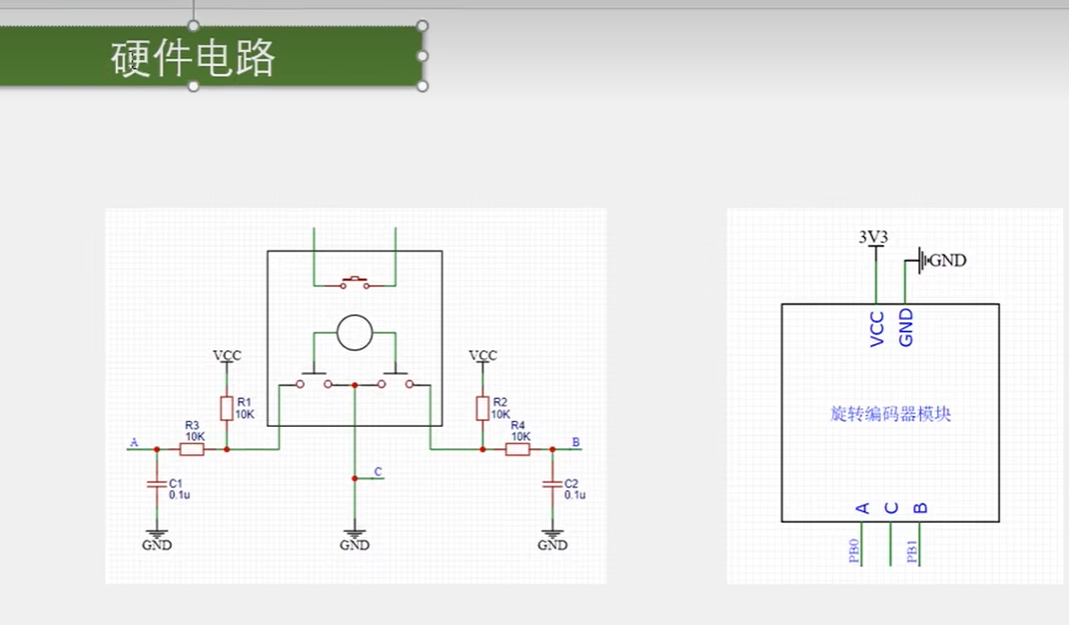Screen dimensions: 1069x625
Task: Click the bottom-middle handle of the title box
Action: click(193, 86)
